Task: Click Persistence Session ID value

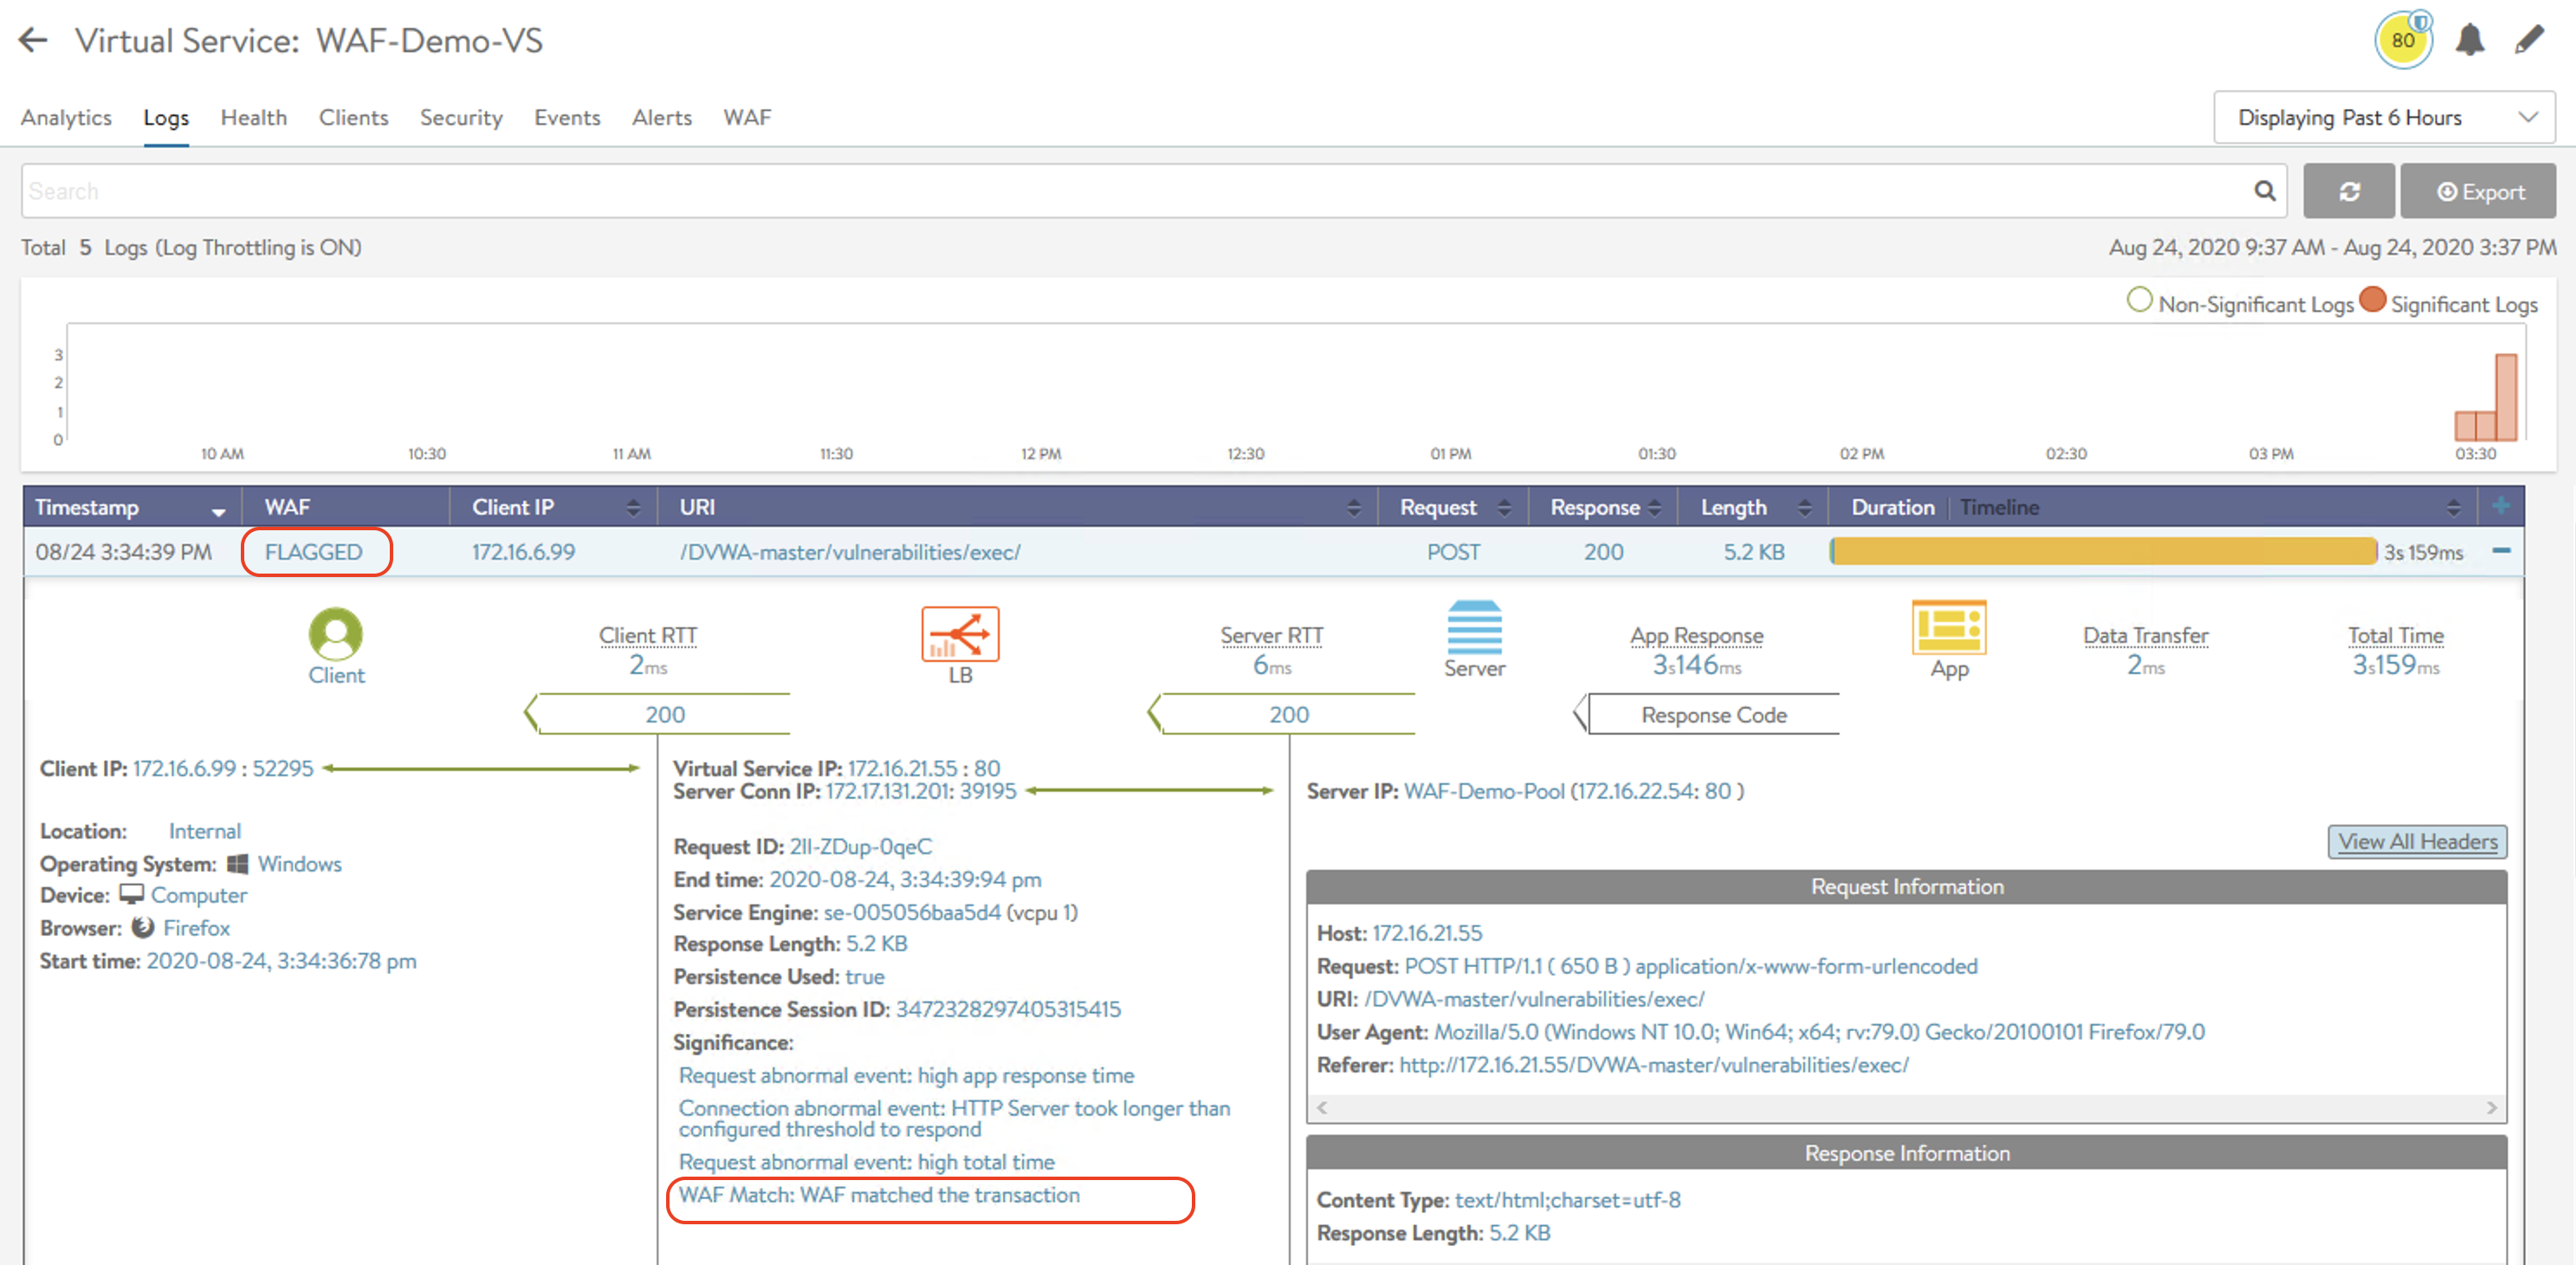Action: point(1008,1010)
